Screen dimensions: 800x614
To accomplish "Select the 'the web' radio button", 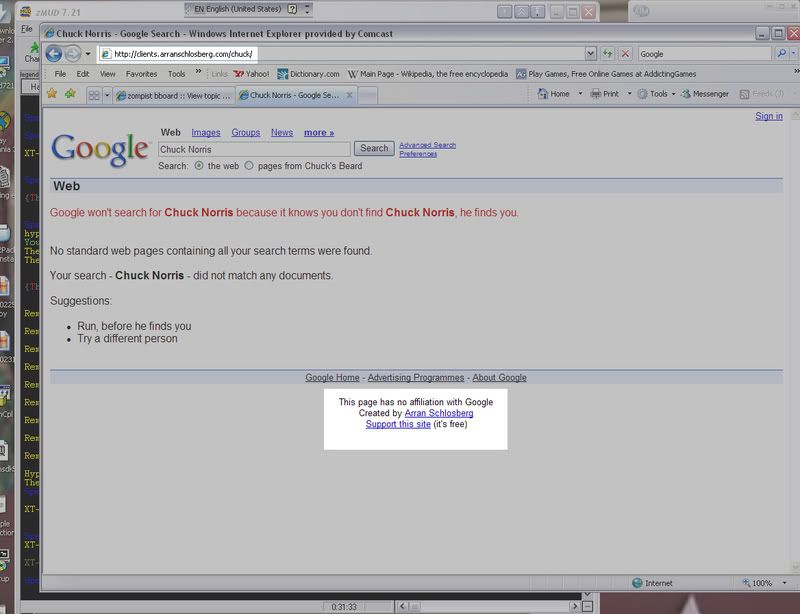I will (199, 165).
